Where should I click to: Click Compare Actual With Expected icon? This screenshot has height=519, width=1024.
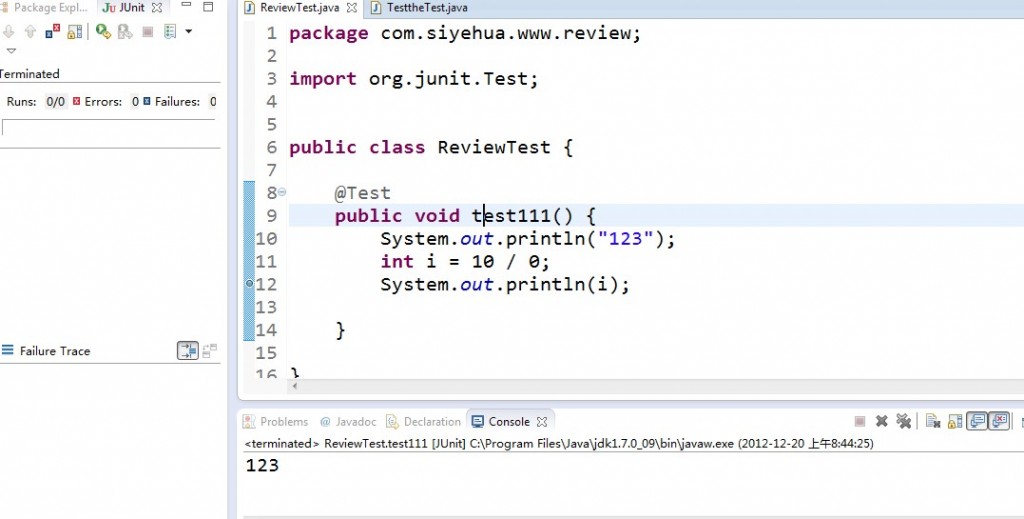pyautogui.click(x=210, y=351)
